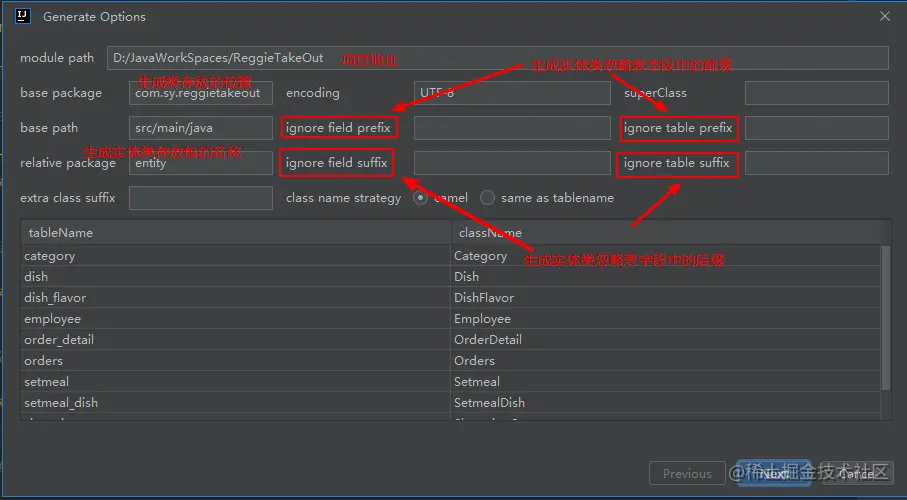Select the order_detail table row
Viewport: 907px width, 500px height.
tap(451, 340)
